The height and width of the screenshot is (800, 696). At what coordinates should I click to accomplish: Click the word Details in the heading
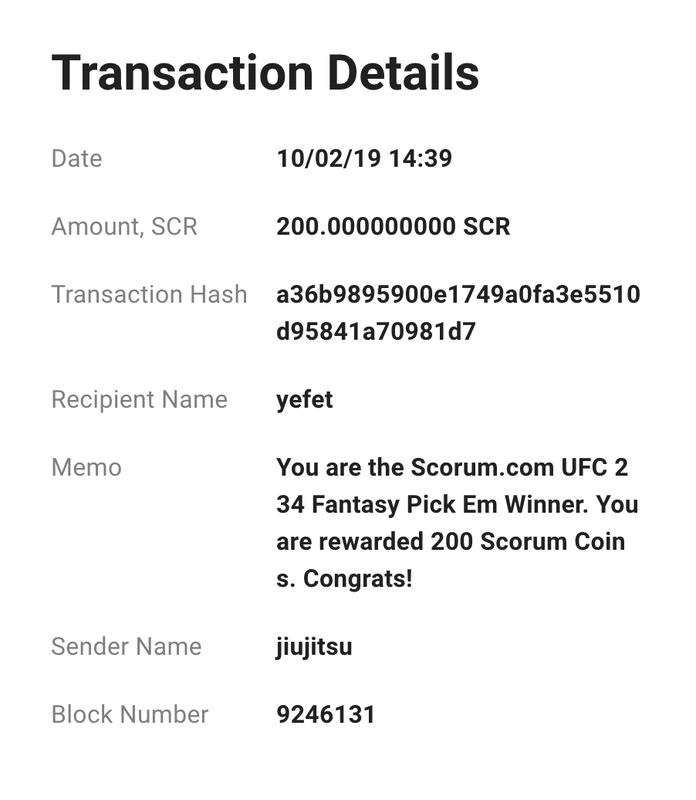tap(403, 73)
